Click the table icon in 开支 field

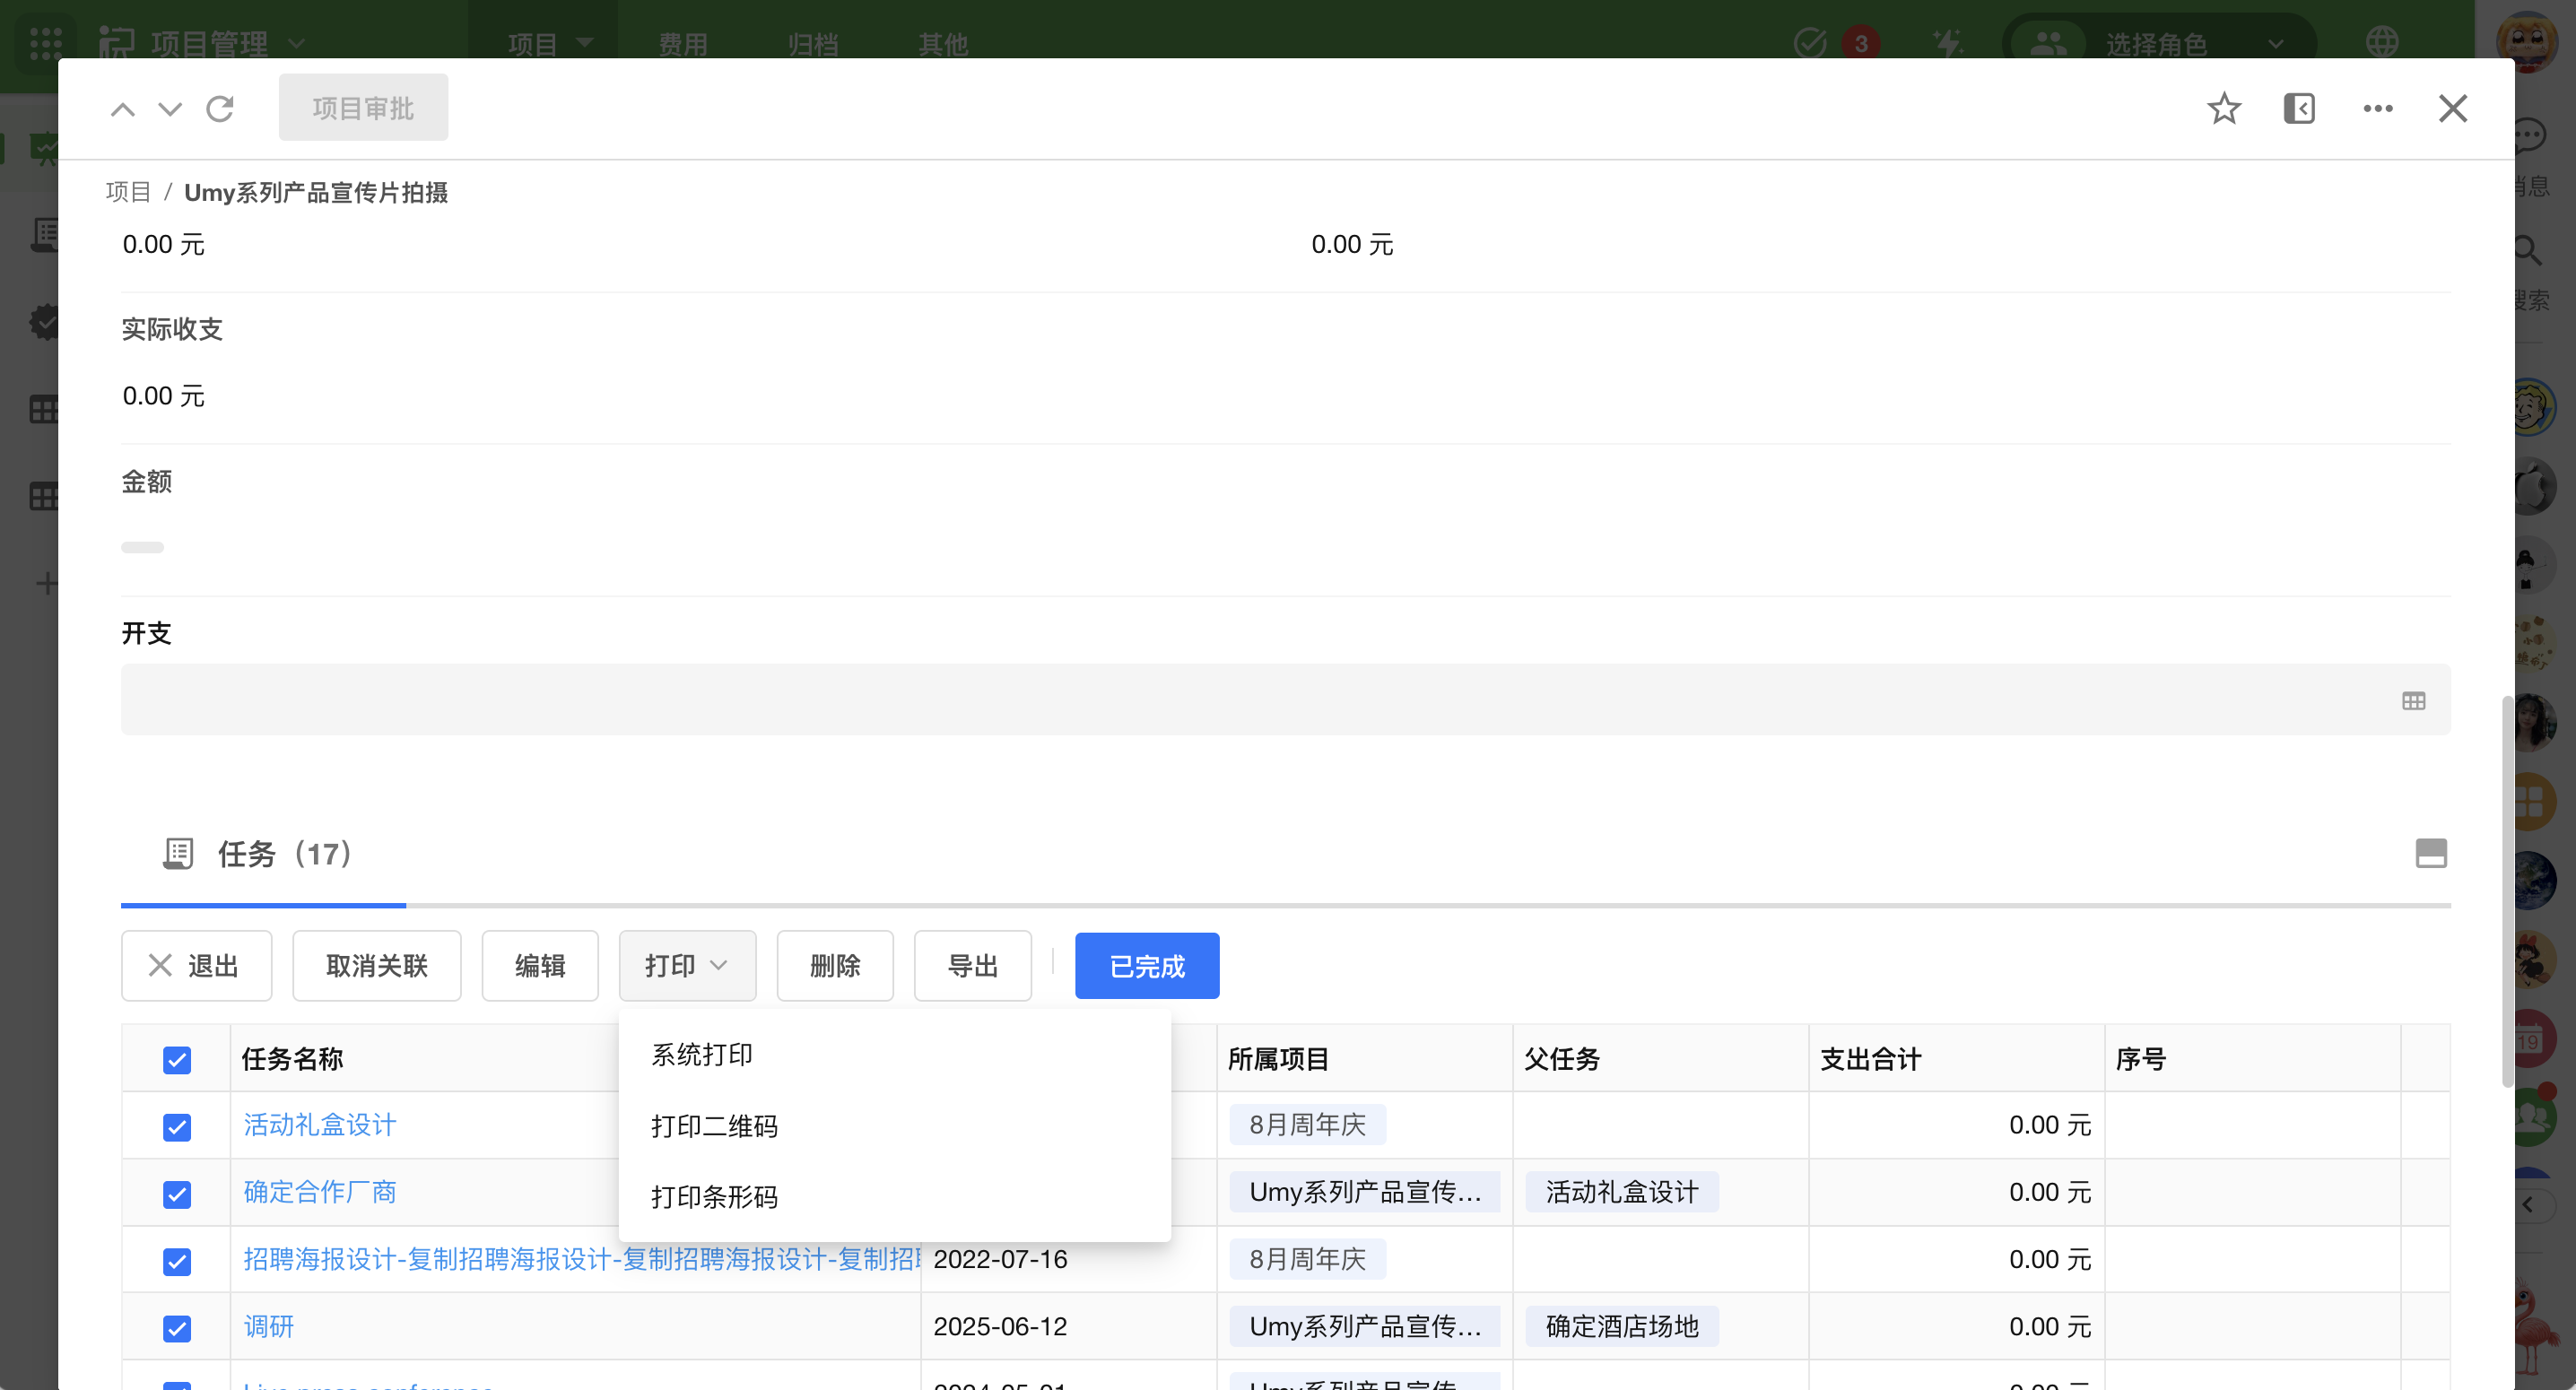click(2413, 701)
